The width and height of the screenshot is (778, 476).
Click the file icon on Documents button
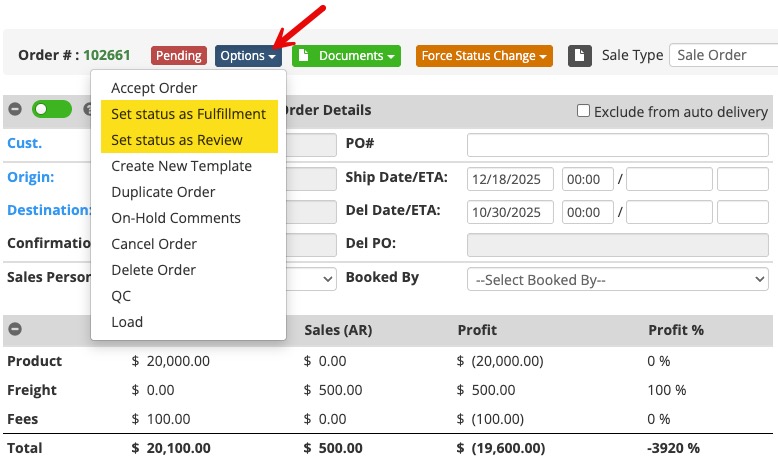tap(304, 56)
